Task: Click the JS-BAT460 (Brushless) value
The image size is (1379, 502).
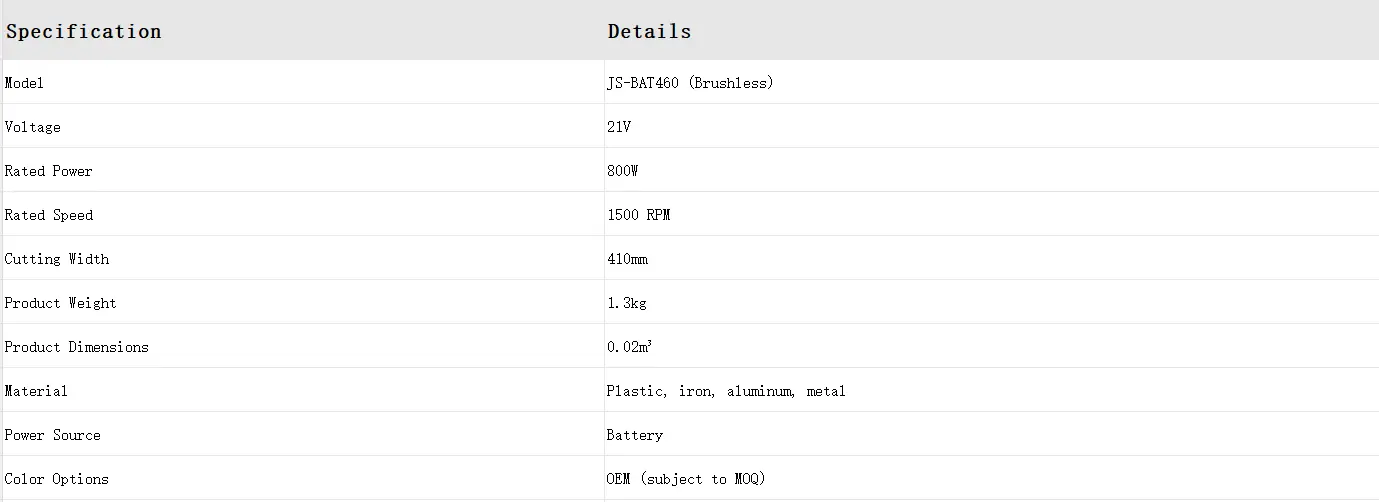Action: click(x=690, y=83)
